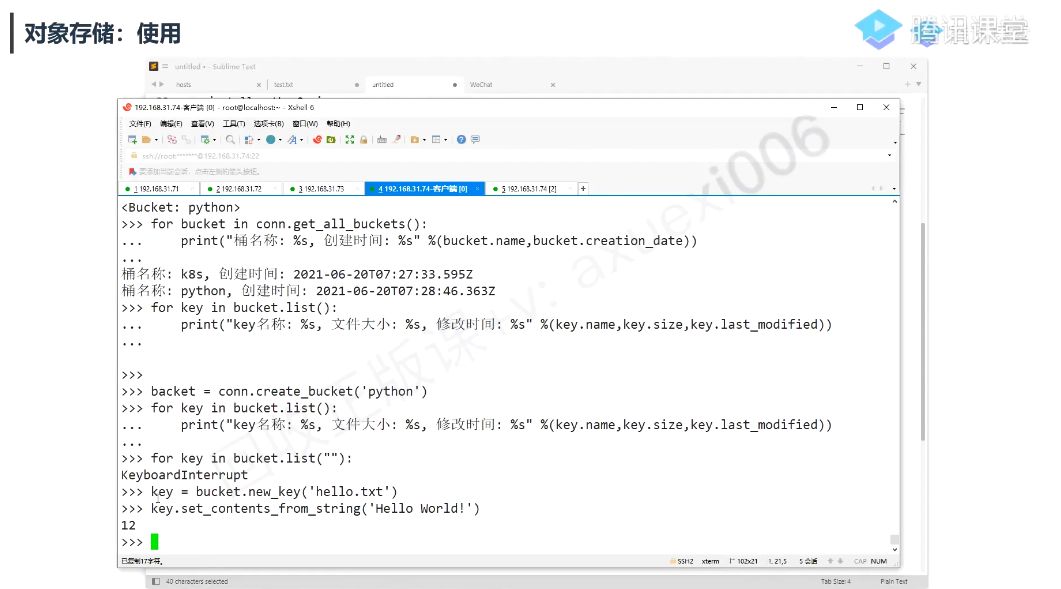This screenshot has width=1061, height=589.
Task: Expand the address bar history dropdown
Action: click(889, 156)
